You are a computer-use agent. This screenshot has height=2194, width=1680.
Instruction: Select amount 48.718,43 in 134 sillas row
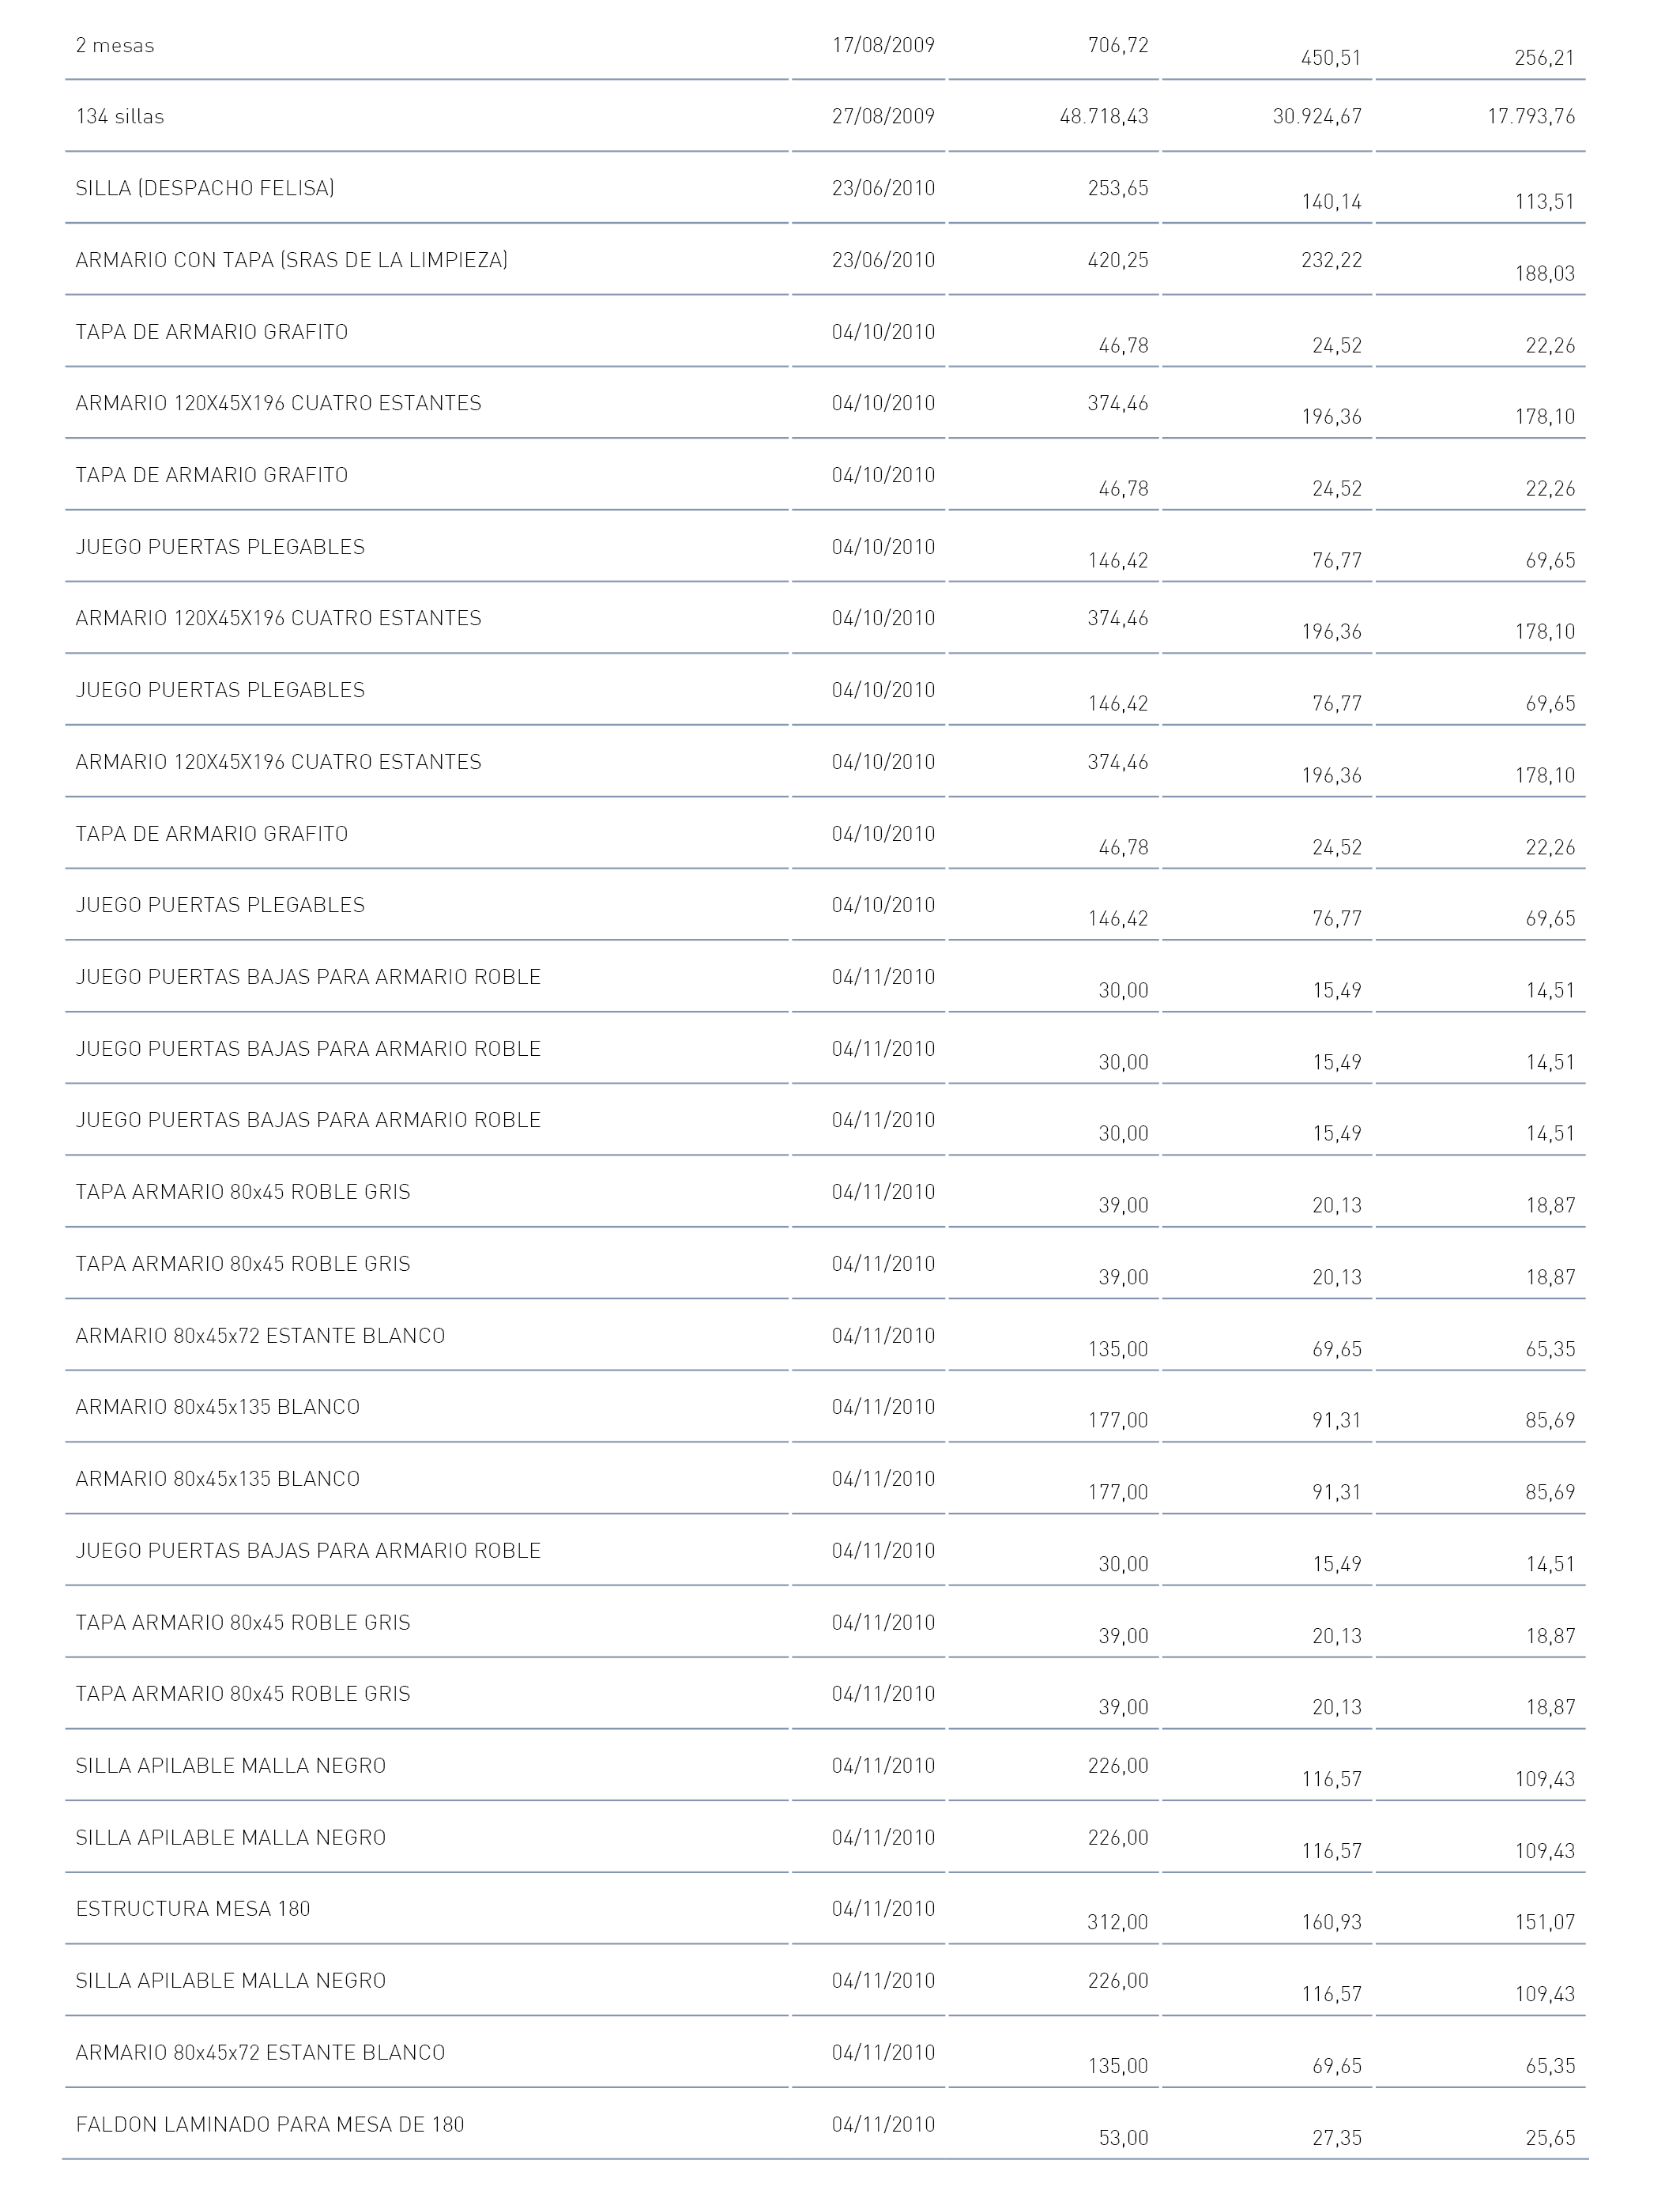(1104, 117)
